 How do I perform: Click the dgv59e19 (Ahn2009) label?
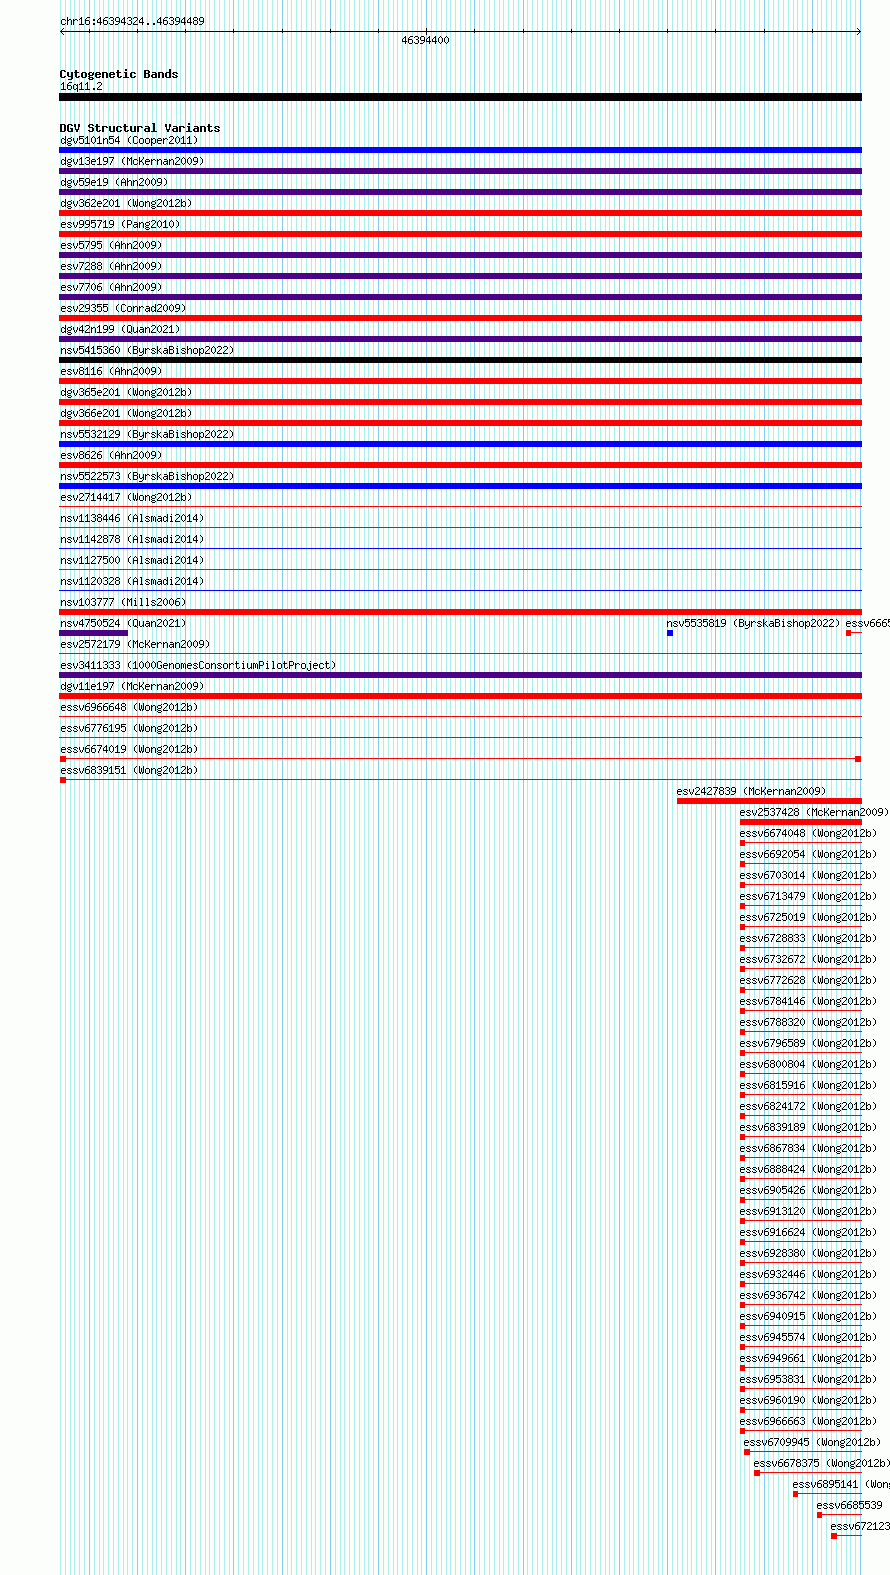114,182
